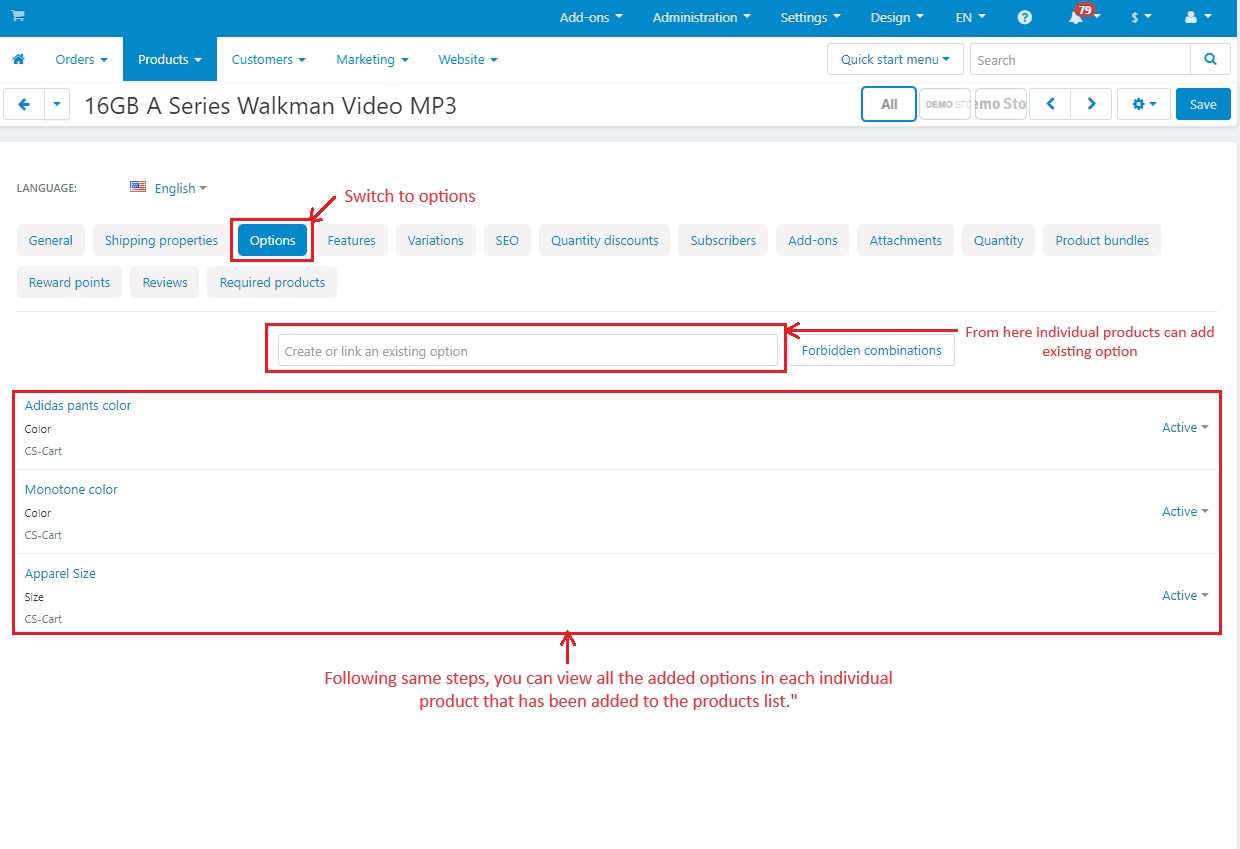Click the search magnifier button

point(1210,59)
